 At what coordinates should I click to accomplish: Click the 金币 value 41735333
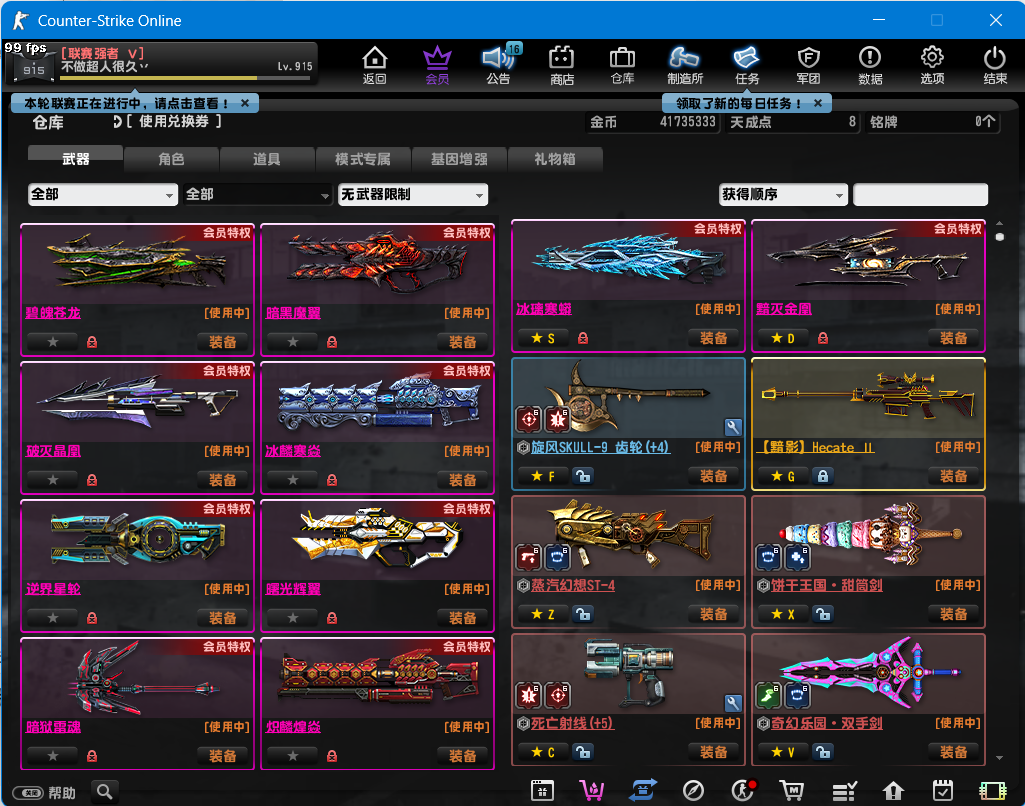688,122
